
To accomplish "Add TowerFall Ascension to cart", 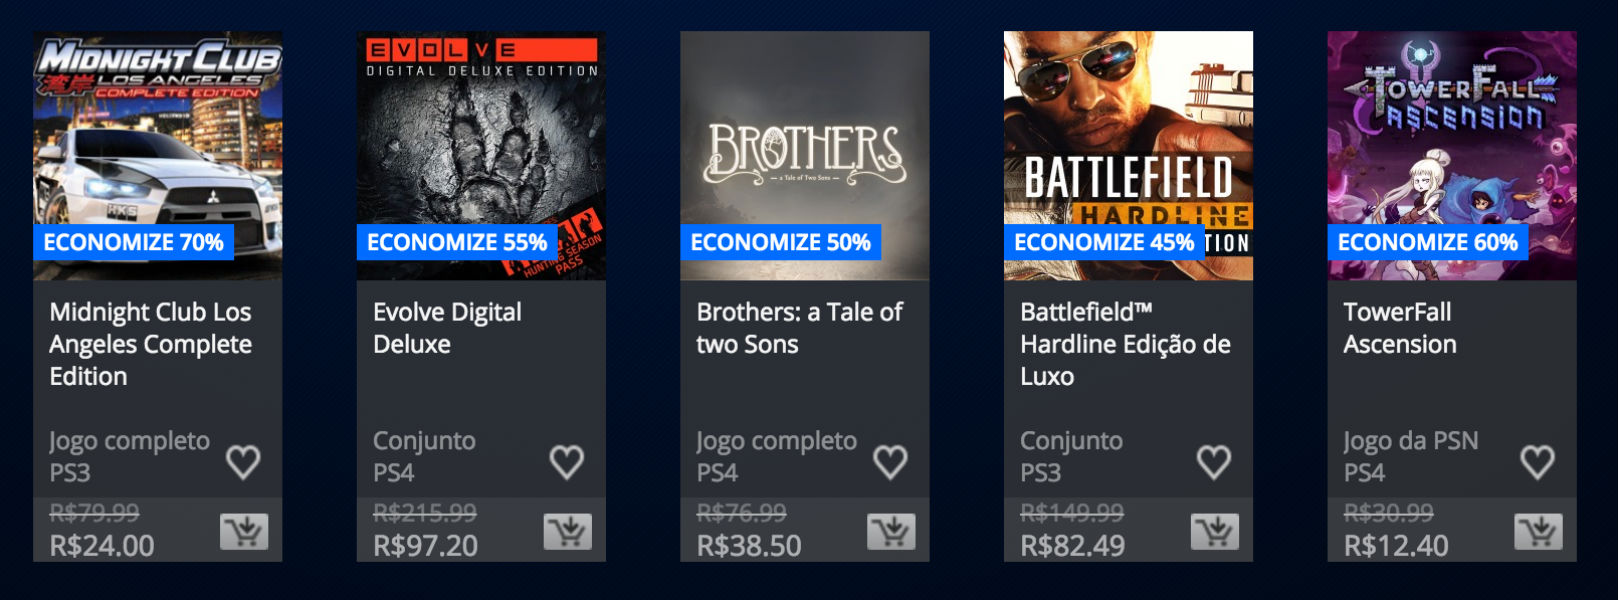I will coord(1538,531).
